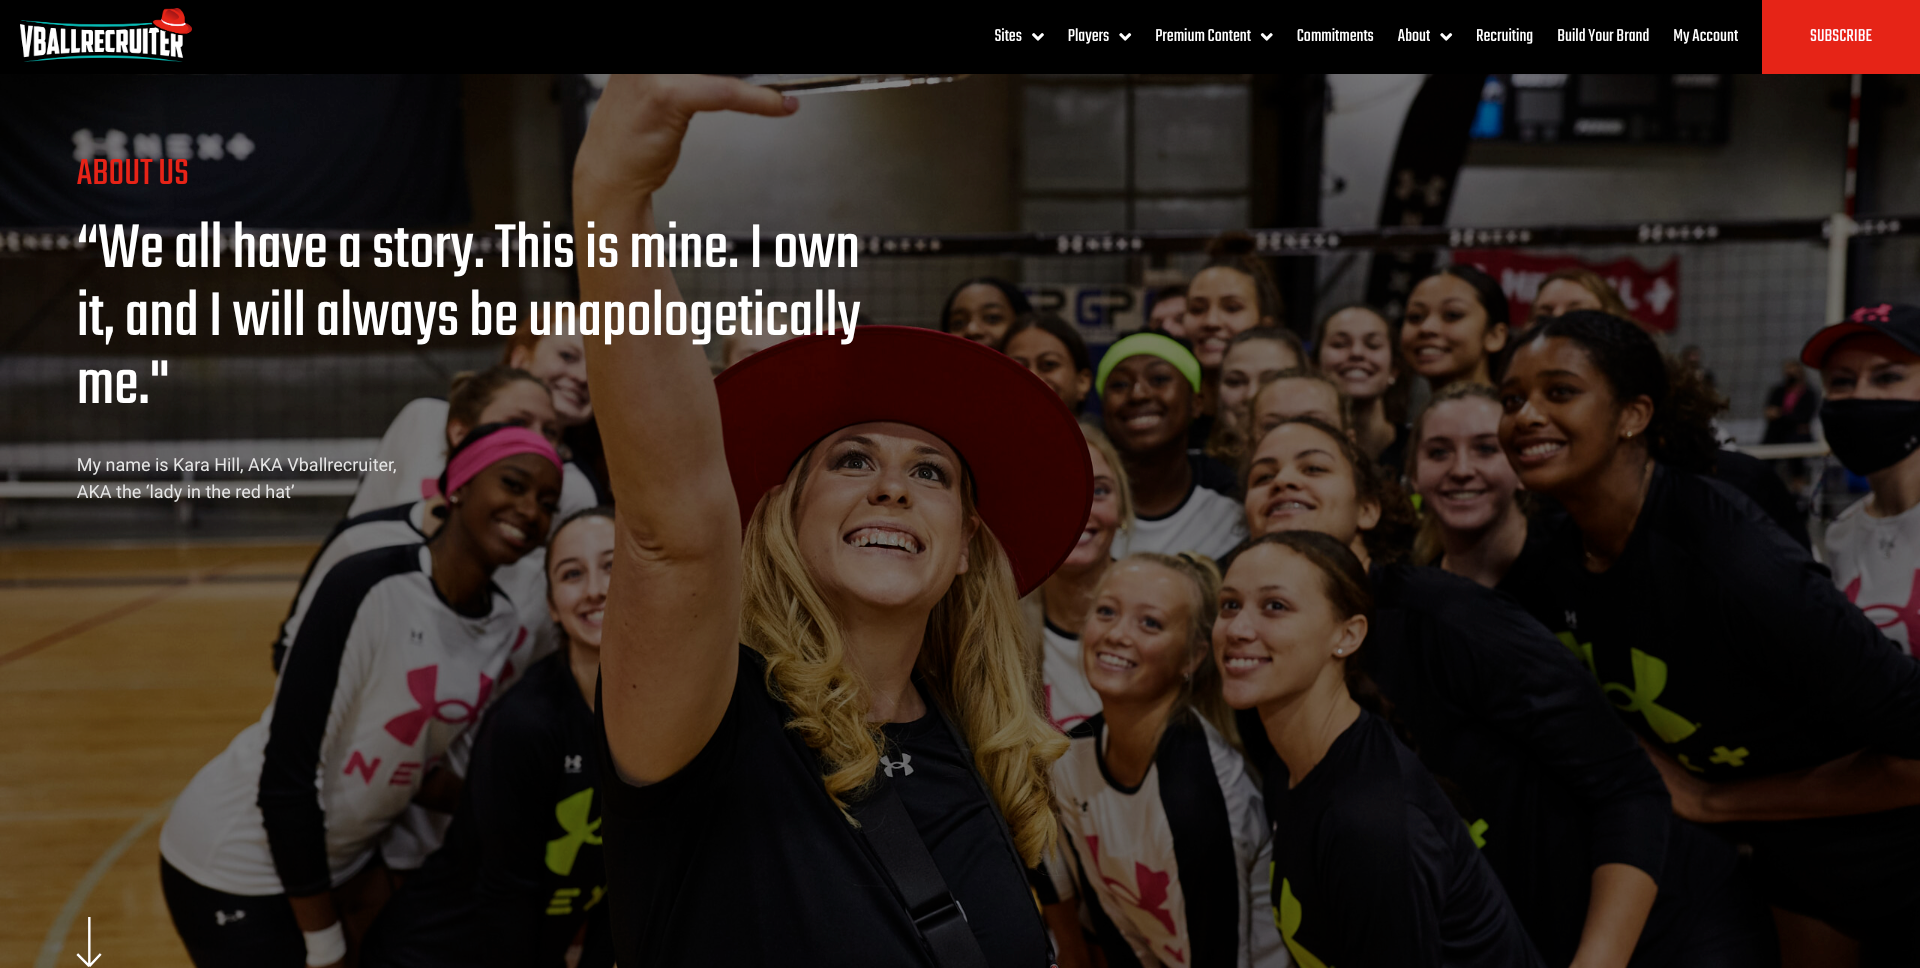Click the red hat icon in logo
Screen dimensions: 1920x968
(173, 21)
